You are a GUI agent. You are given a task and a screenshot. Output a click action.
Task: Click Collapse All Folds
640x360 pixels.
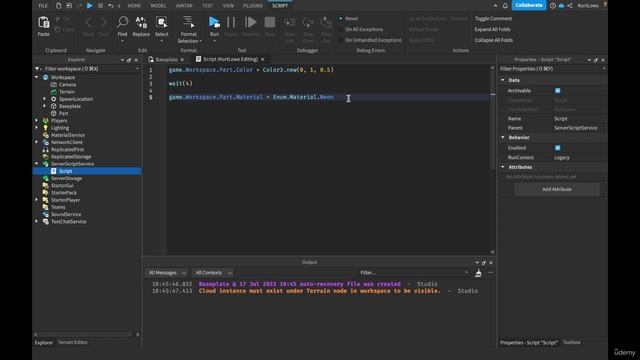(x=493, y=40)
